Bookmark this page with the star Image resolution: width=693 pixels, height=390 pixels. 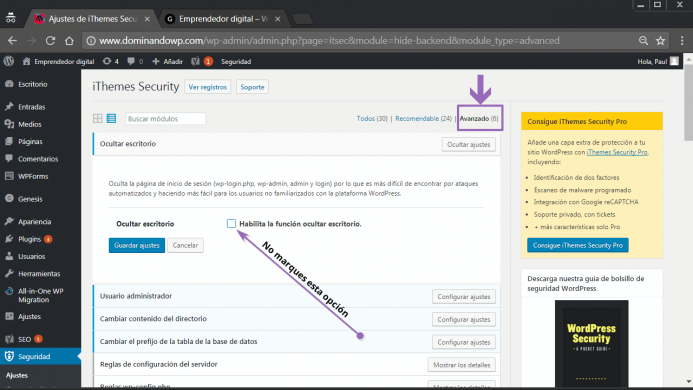660,41
